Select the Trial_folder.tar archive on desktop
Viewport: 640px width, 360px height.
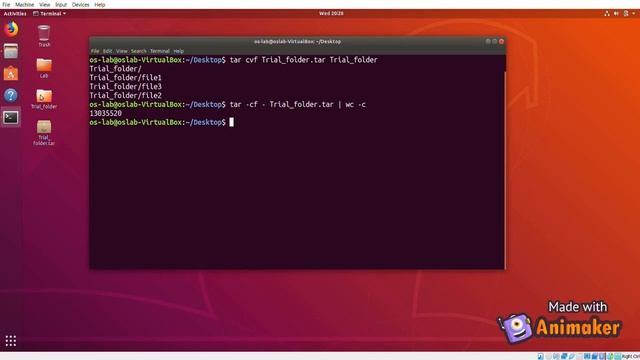coord(44,133)
